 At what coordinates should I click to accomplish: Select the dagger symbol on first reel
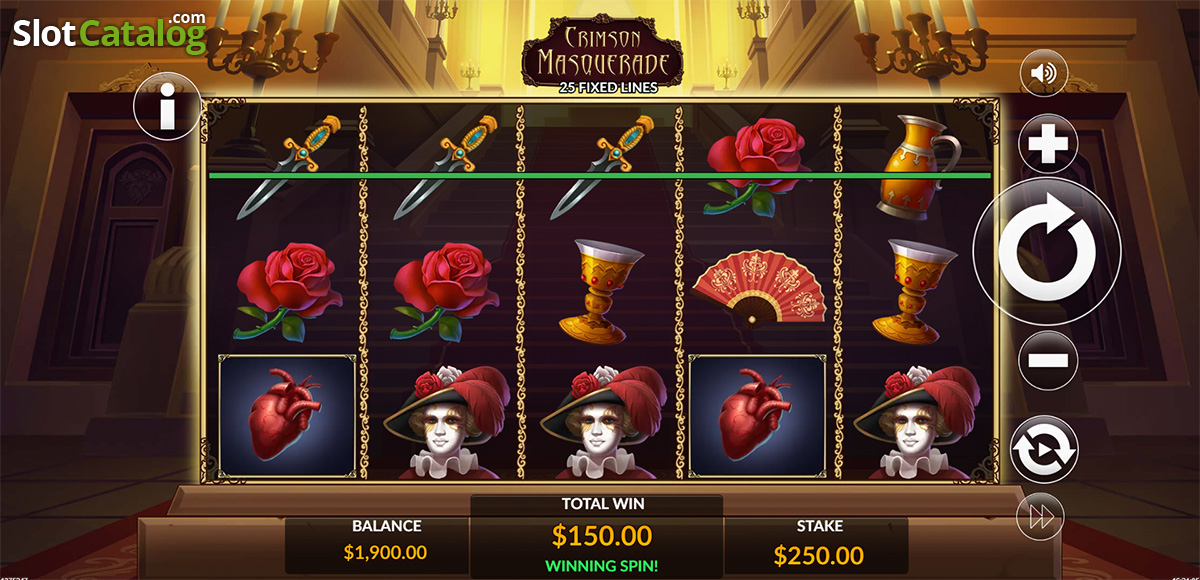[288, 166]
